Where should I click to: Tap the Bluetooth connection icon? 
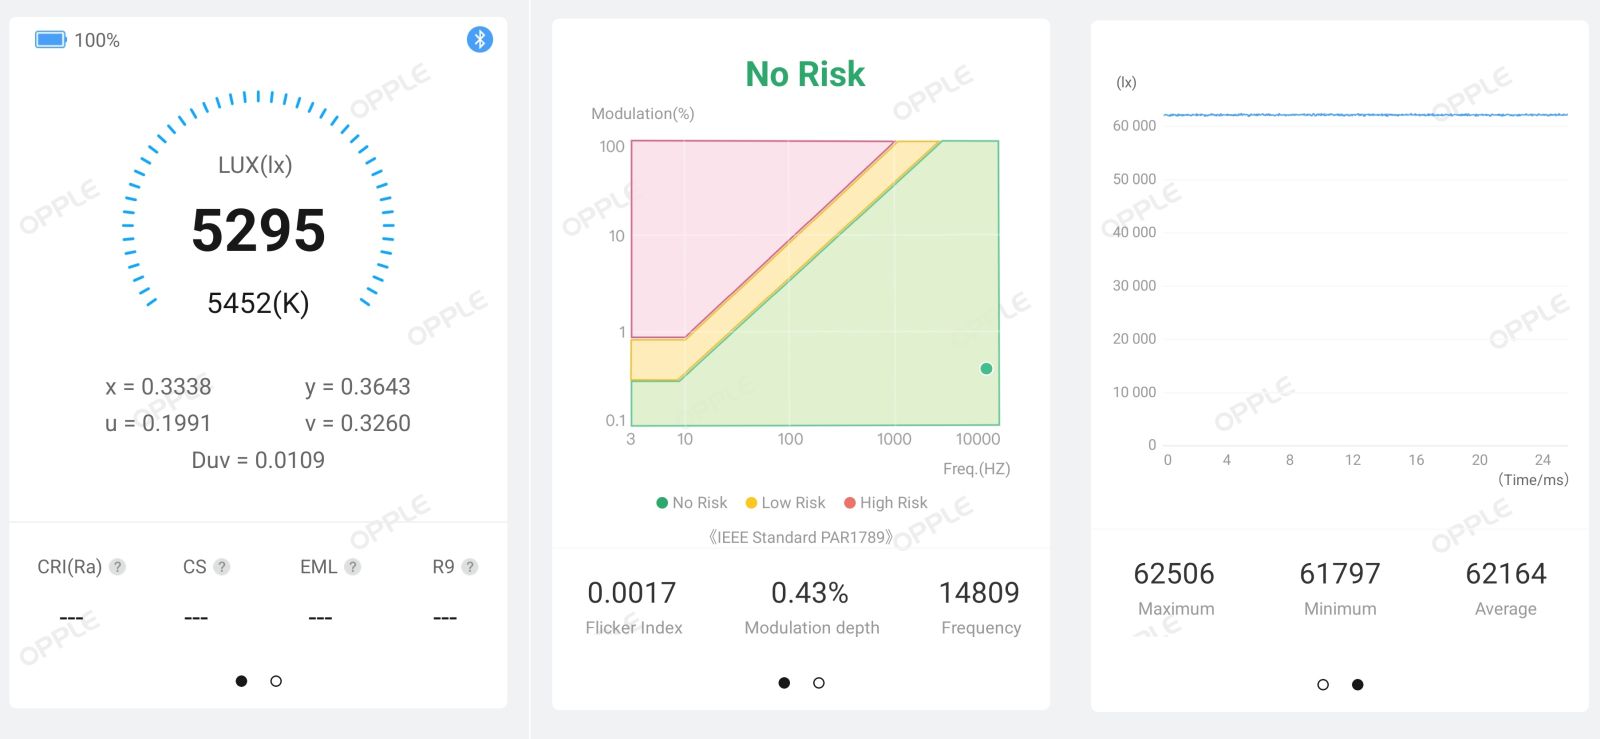pyautogui.click(x=480, y=39)
